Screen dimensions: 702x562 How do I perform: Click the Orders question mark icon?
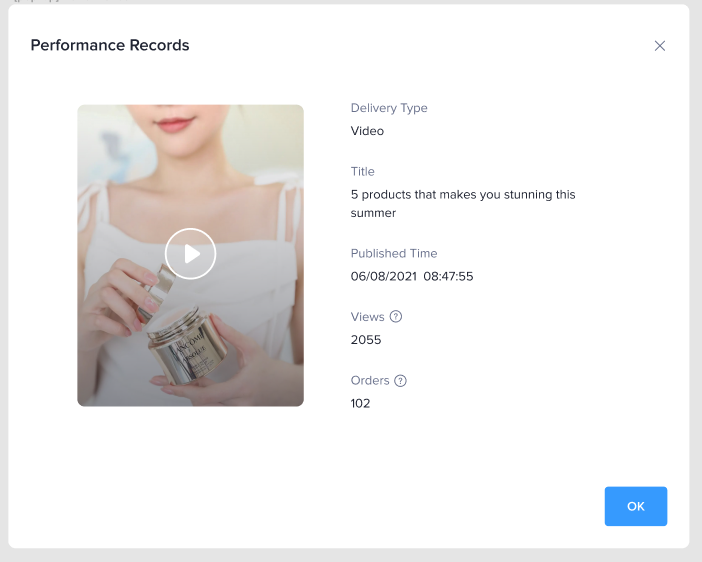pyautogui.click(x=400, y=381)
